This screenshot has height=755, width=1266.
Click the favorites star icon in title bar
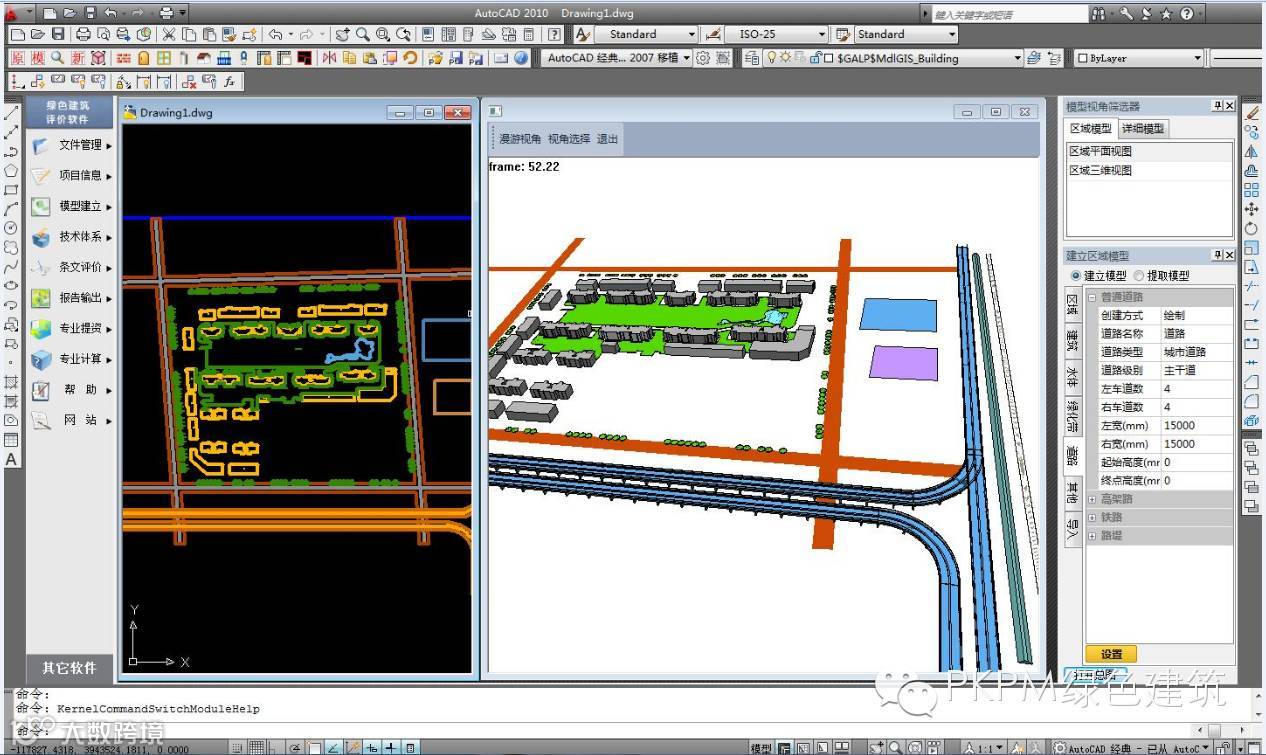click(1166, 14)
